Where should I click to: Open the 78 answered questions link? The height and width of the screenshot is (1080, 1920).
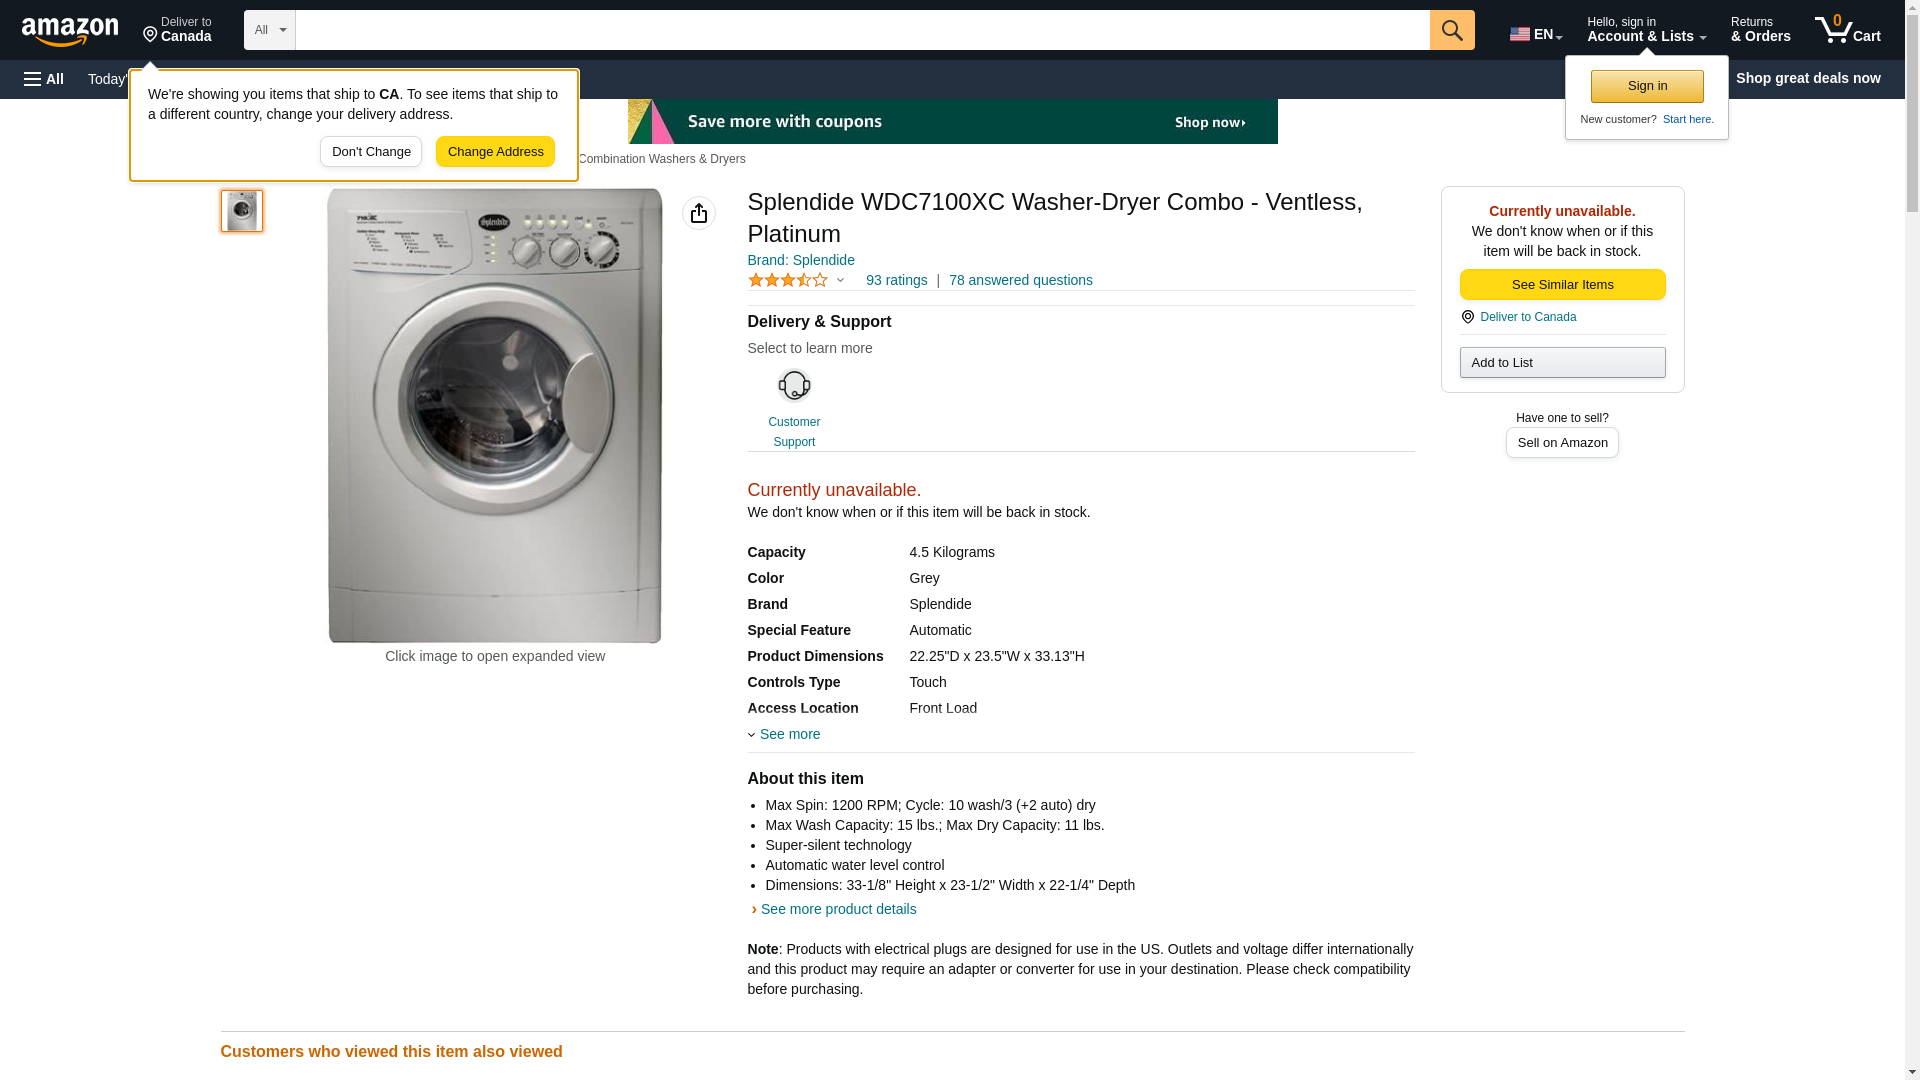tap(1020, 280)
